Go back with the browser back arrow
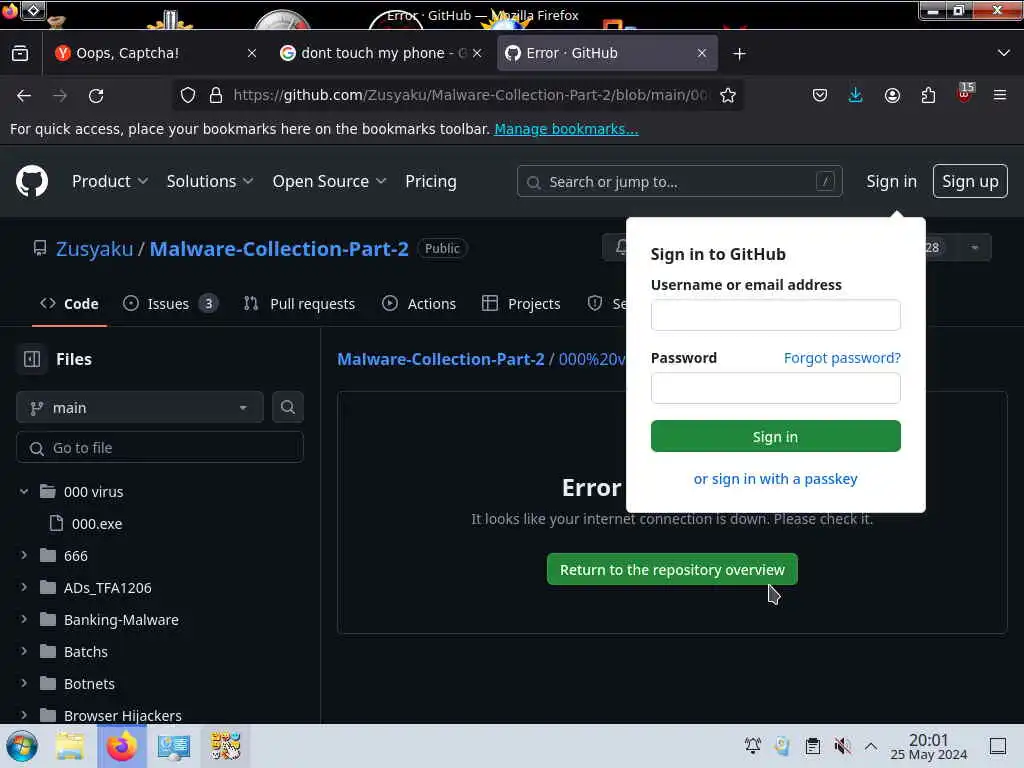 pyautogui.click(x=24, y=95)
